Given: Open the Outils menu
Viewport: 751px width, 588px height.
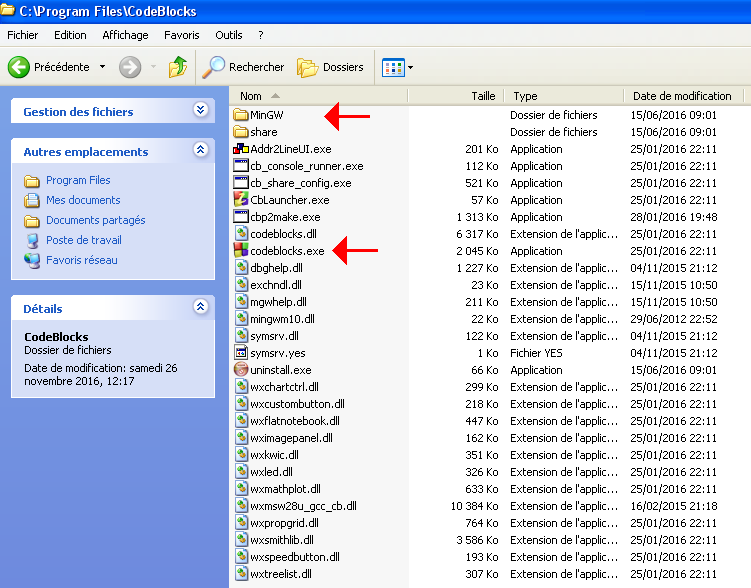Looking at the screenshot, I should point(228,35).
